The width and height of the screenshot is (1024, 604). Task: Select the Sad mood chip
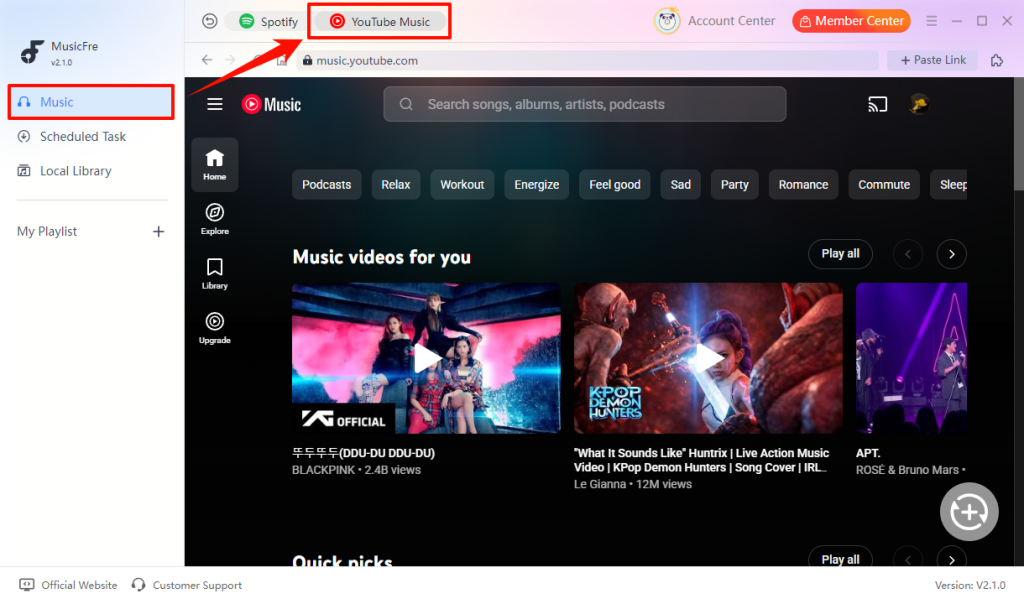[680, 185]
